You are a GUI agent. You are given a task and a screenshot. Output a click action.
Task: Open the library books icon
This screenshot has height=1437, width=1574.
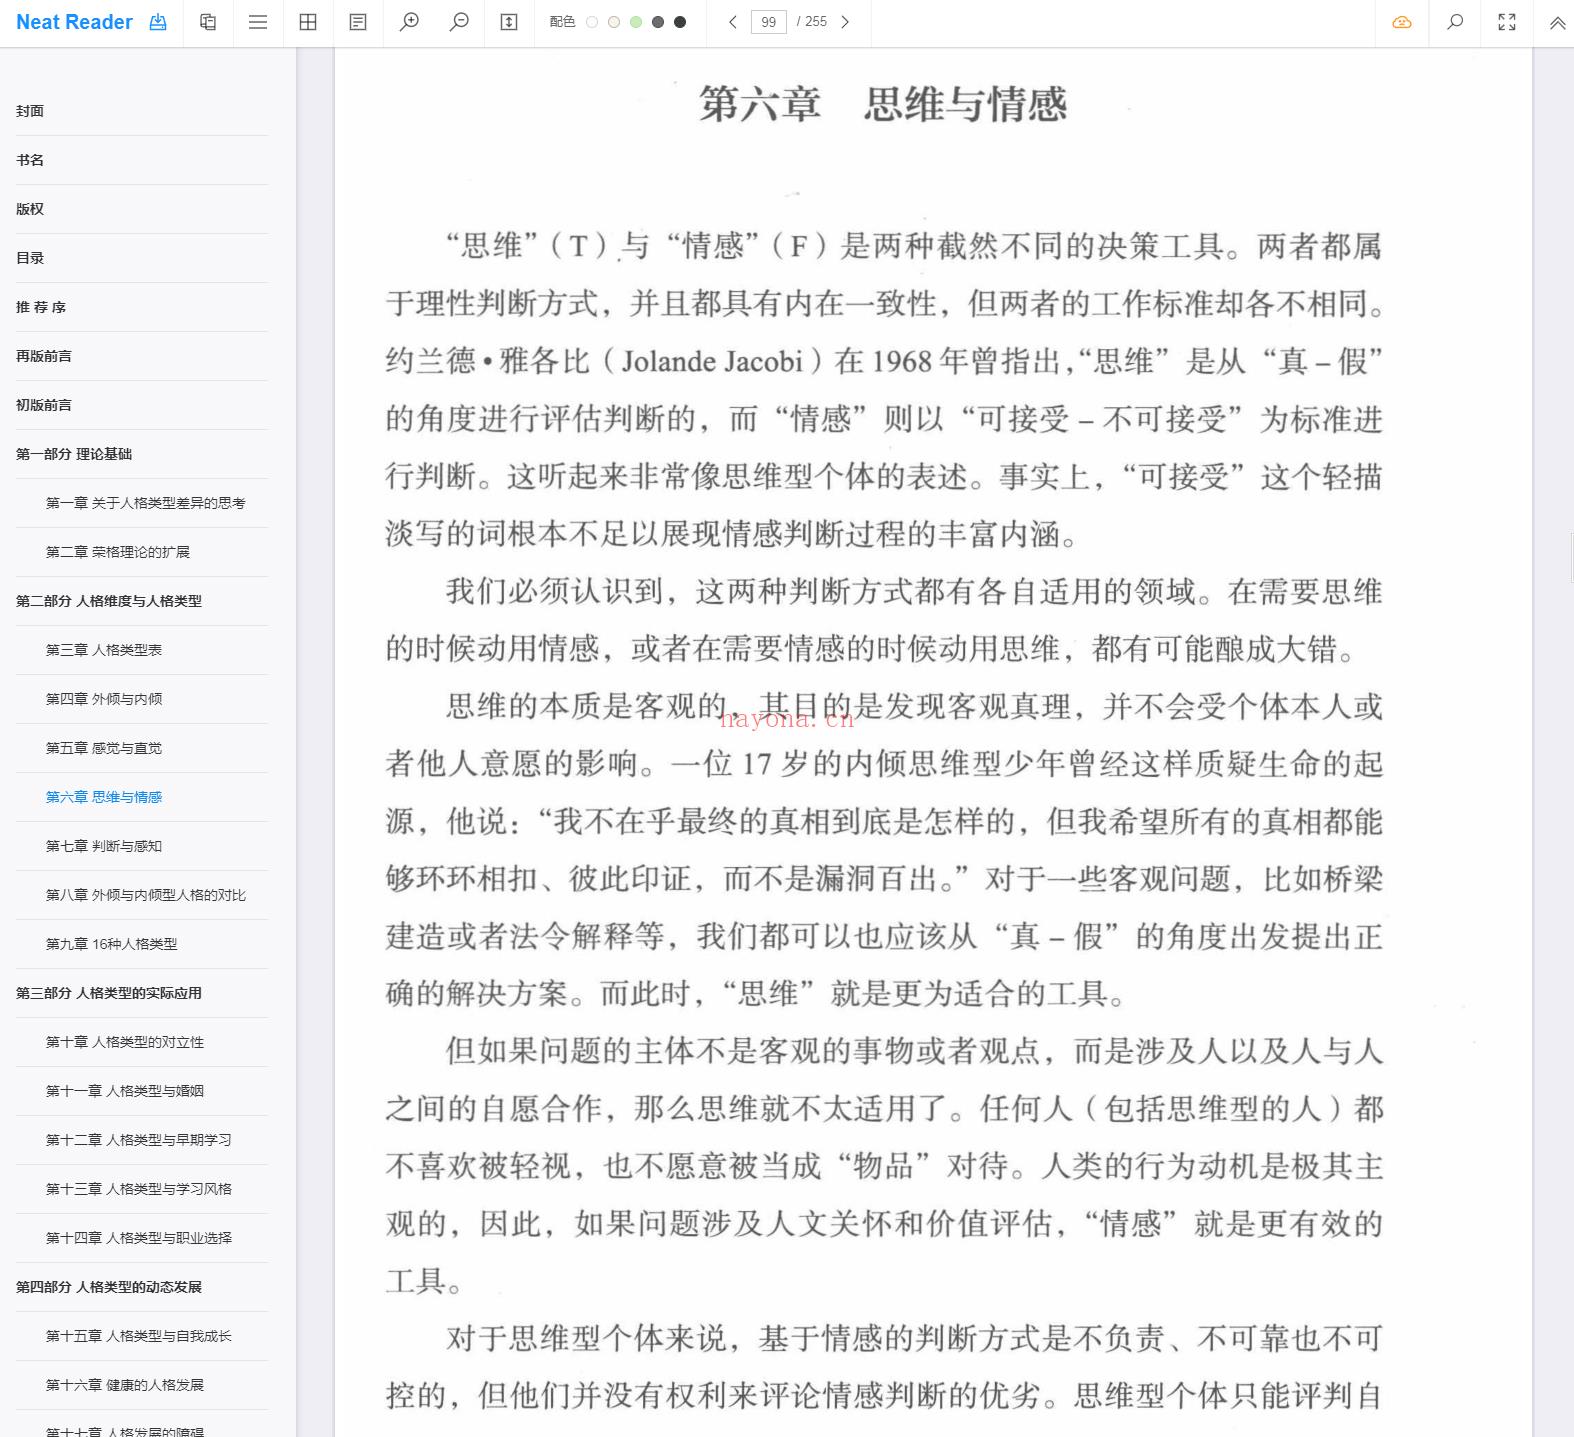pyautogui.click(x=208, y=22)
